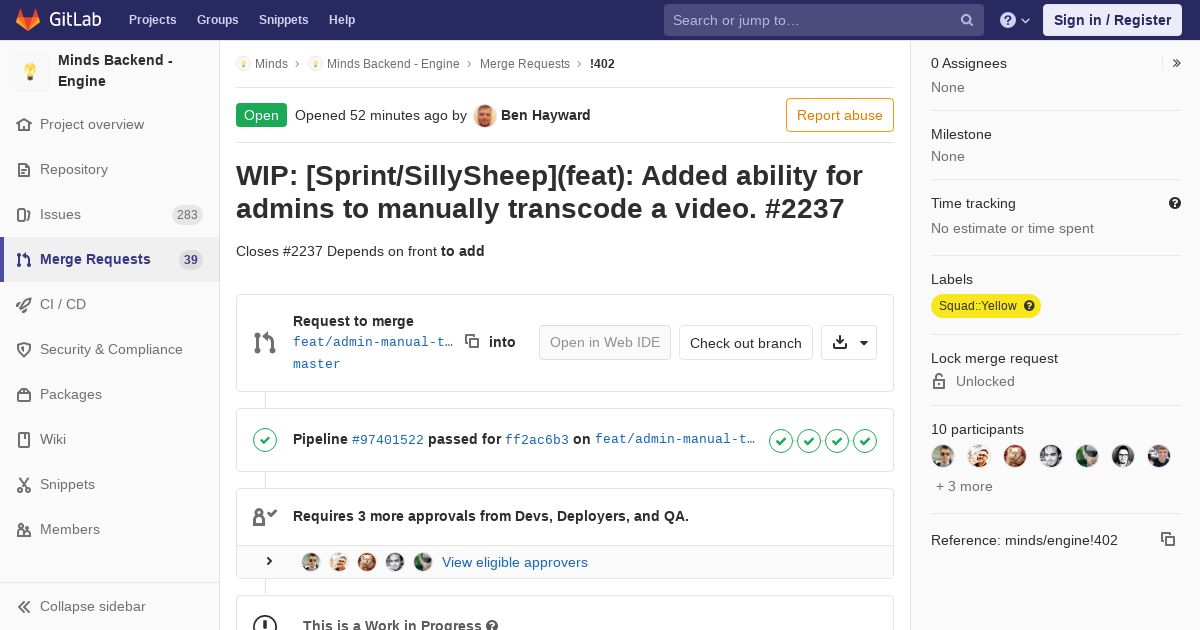The width and height of the screenshot is (1200, 630).
Task: Click the Squad::Yellow label help icon
Action: [1029, 306]
